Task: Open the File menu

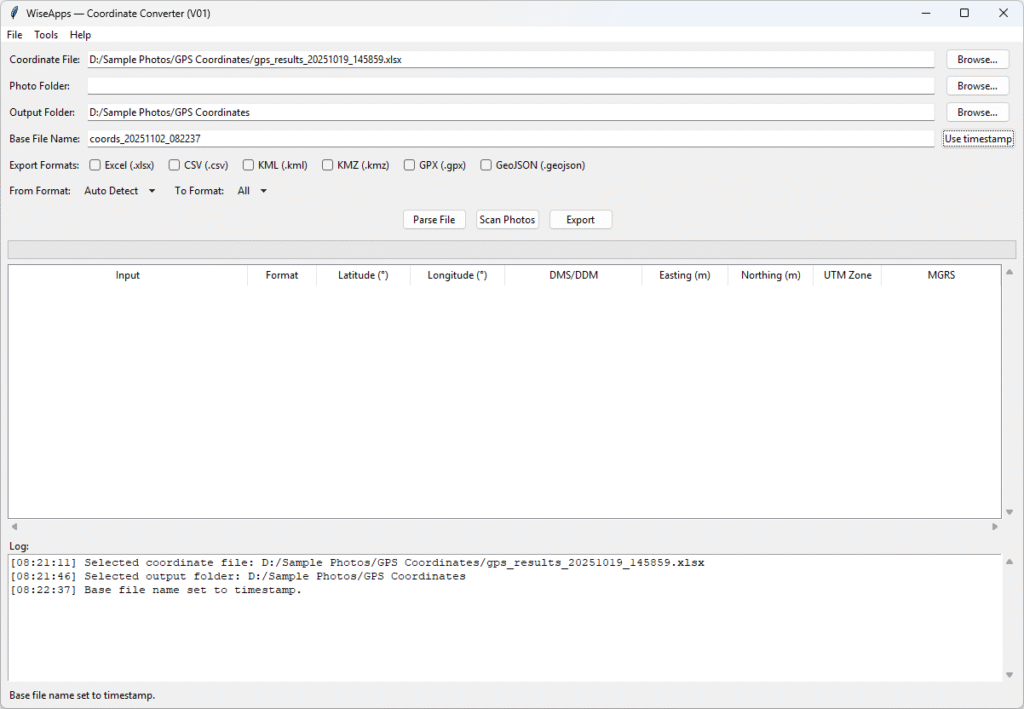Action: [x=14, y=34]
